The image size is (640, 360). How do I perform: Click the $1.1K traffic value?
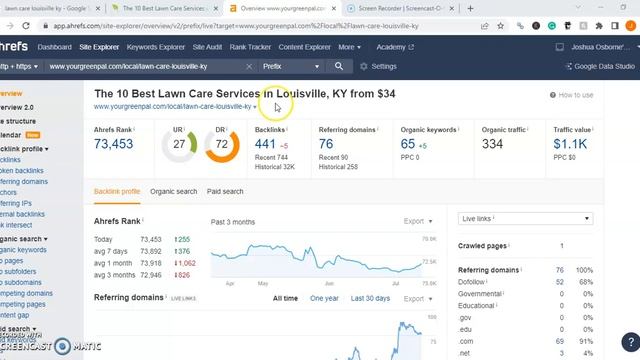click(570, 144)
